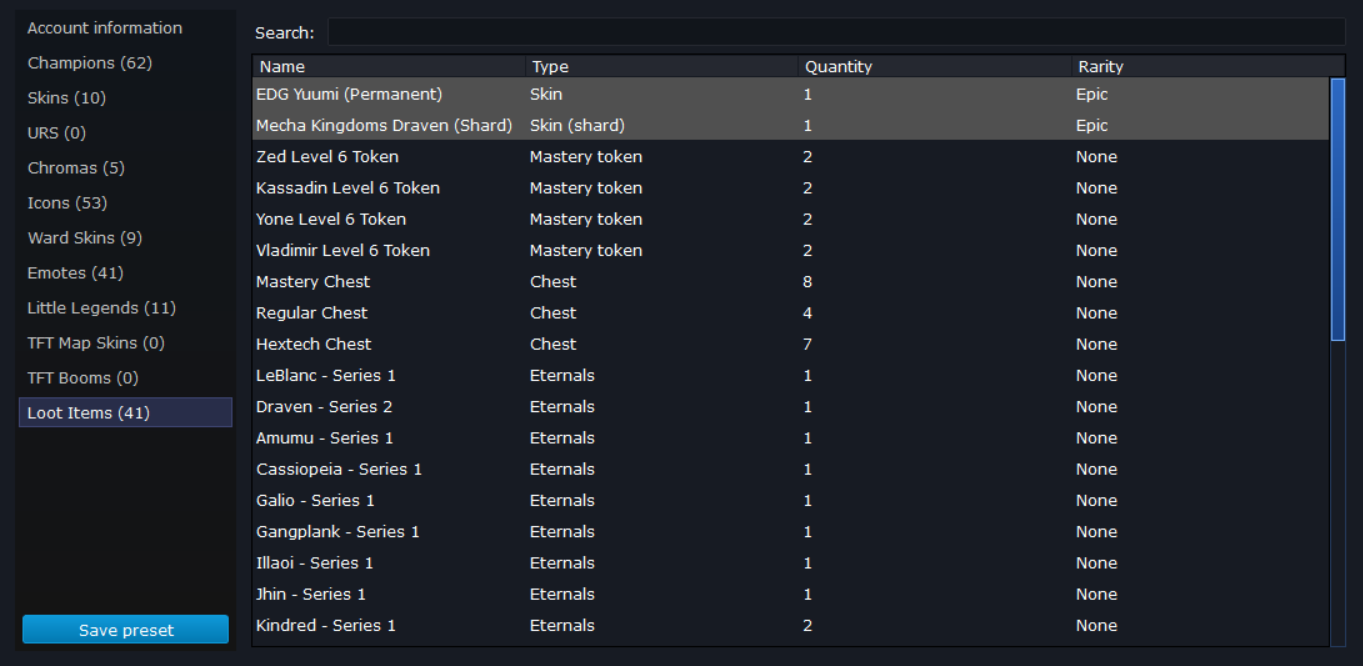
Task: Open Little Legends (11) category
Action: tap(125, 308)
